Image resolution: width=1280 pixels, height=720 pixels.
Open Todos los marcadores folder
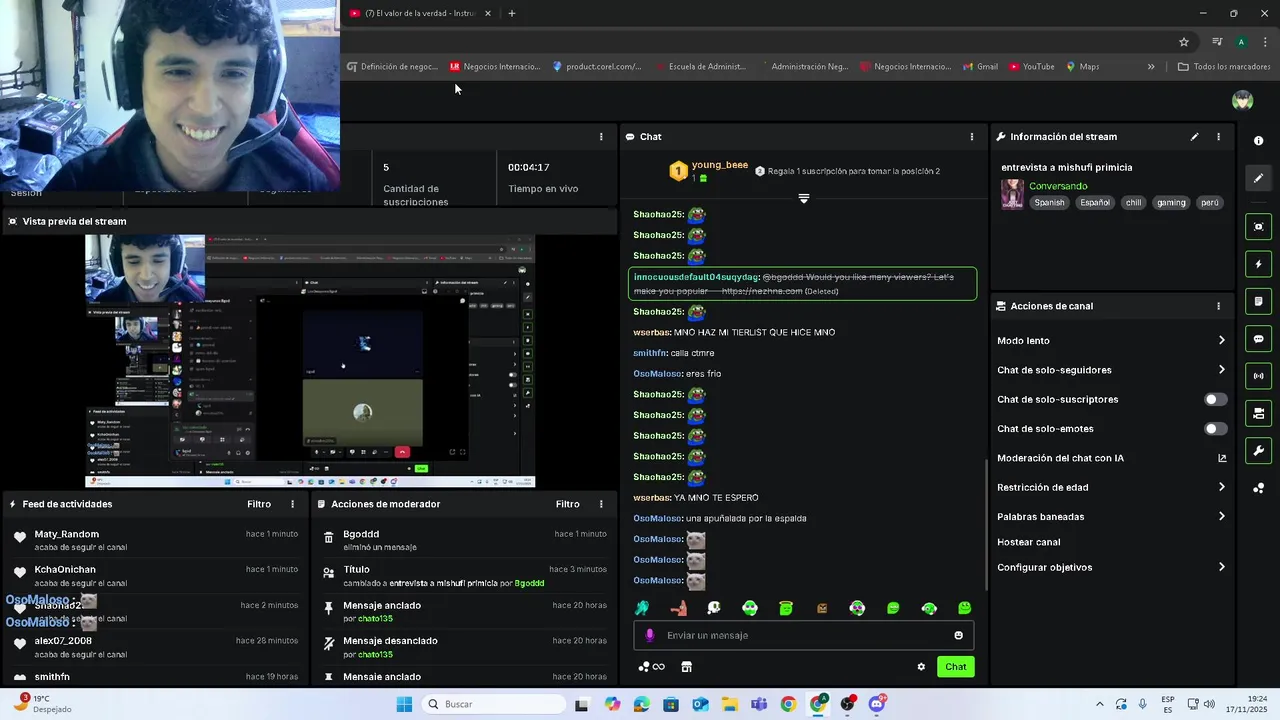click(1224, 67)
